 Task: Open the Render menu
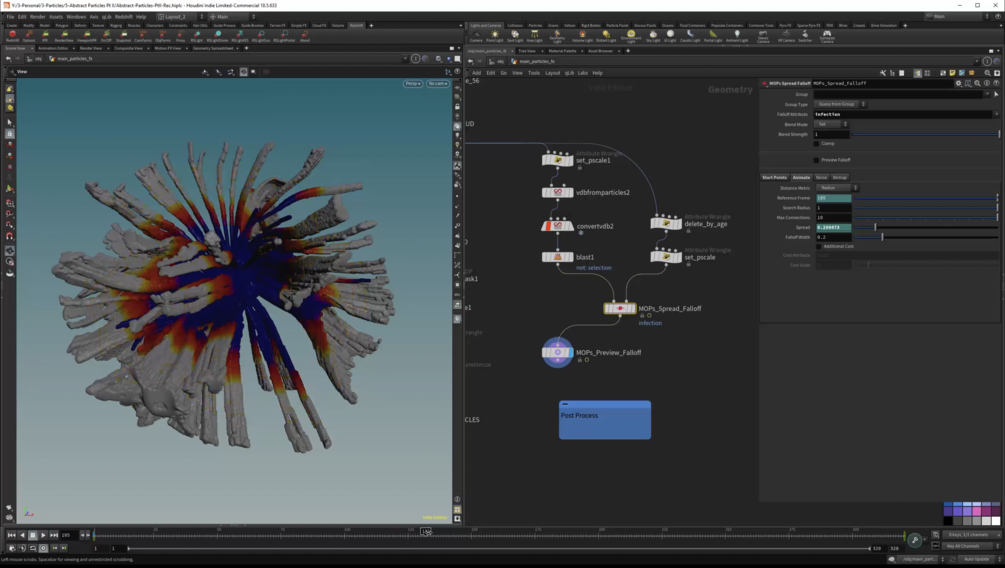pyautogui.click(x=38, y=17)
